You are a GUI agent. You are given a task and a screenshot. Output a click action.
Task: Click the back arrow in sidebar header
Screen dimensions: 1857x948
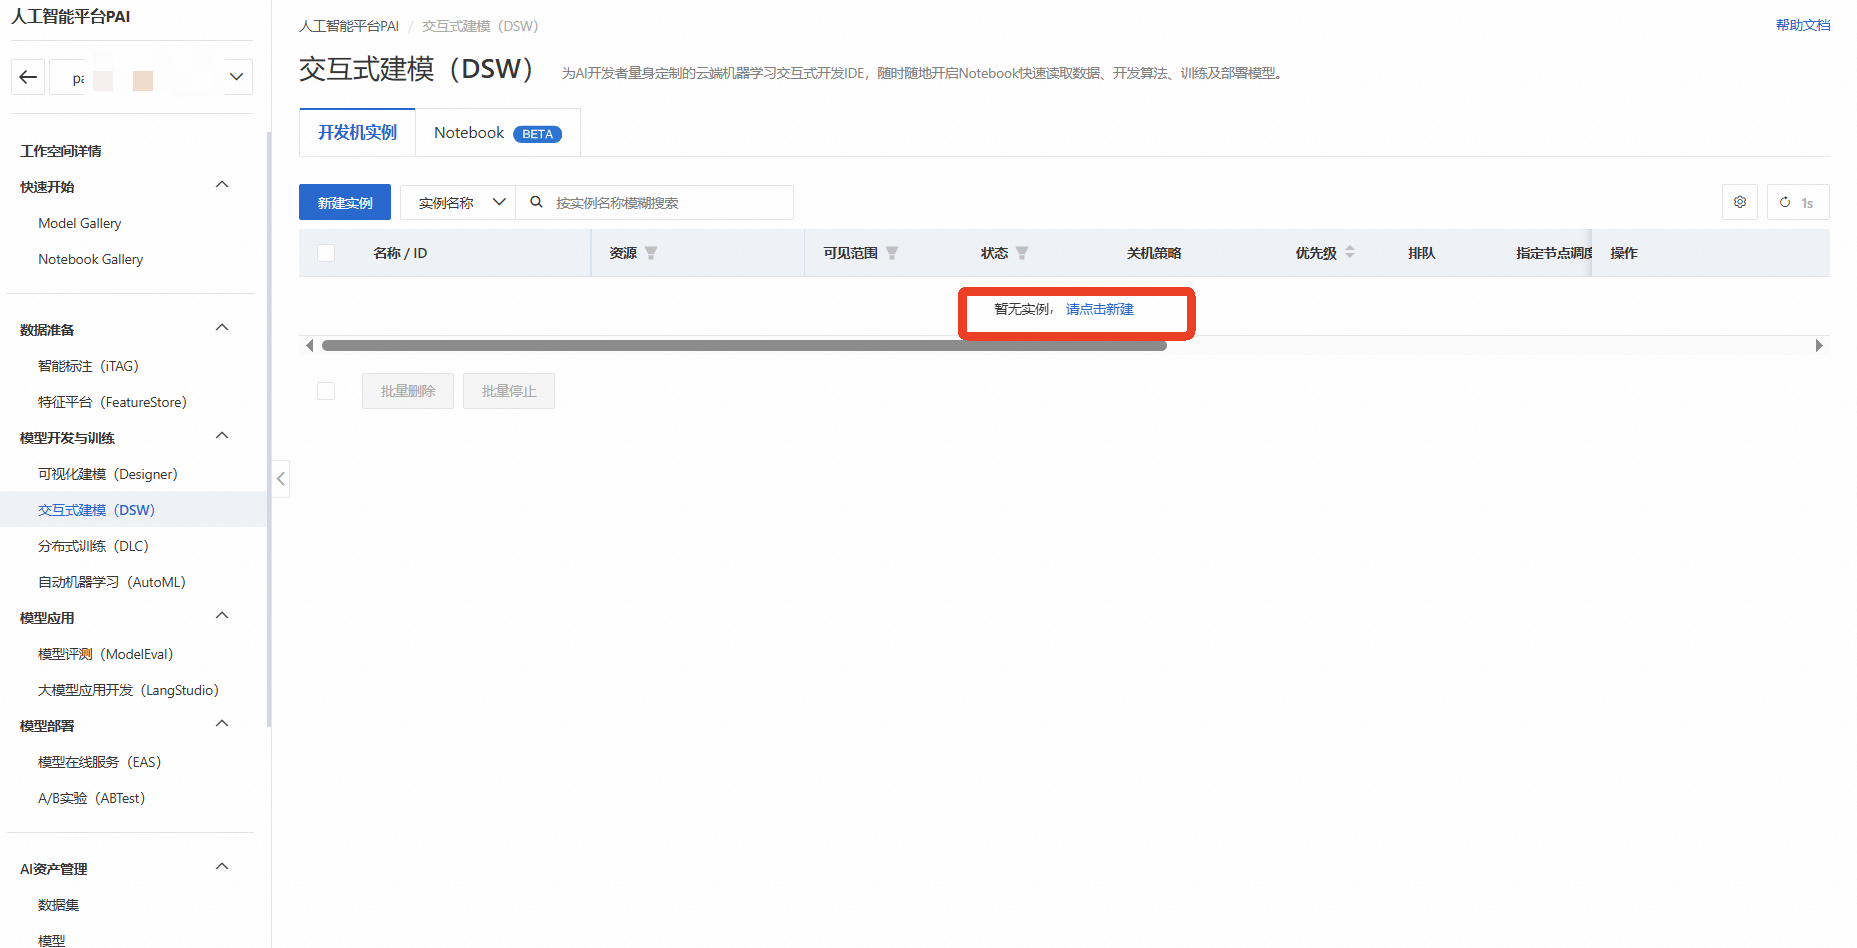28,77
